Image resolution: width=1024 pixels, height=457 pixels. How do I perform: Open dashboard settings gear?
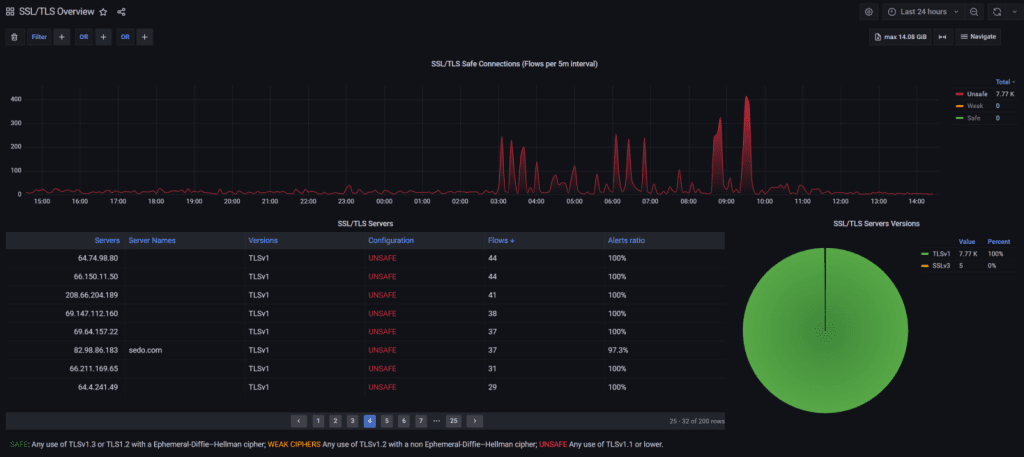coord(868,12)
